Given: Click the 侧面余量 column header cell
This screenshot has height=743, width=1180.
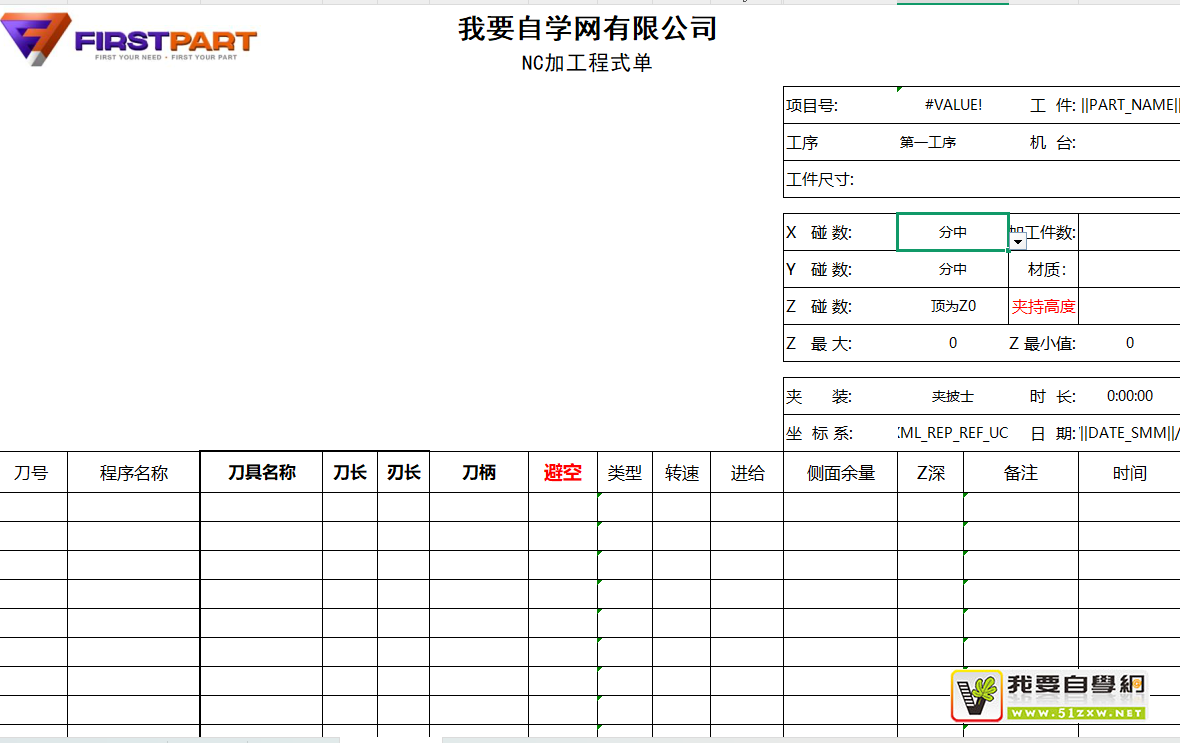Looking at the screenshot, I should tap(840, 473).
